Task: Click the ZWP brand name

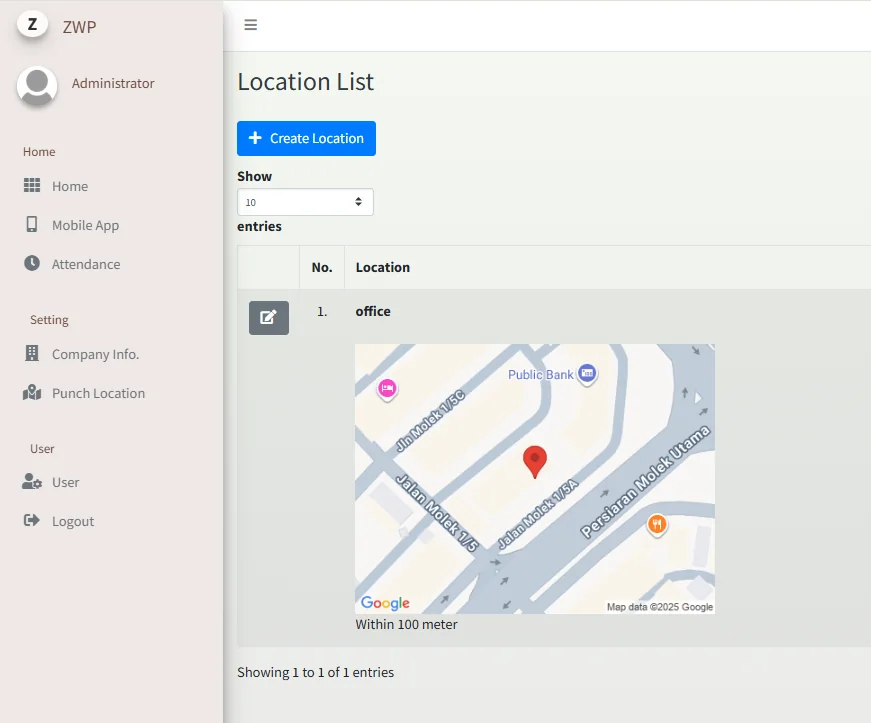Action: point(79,27)
